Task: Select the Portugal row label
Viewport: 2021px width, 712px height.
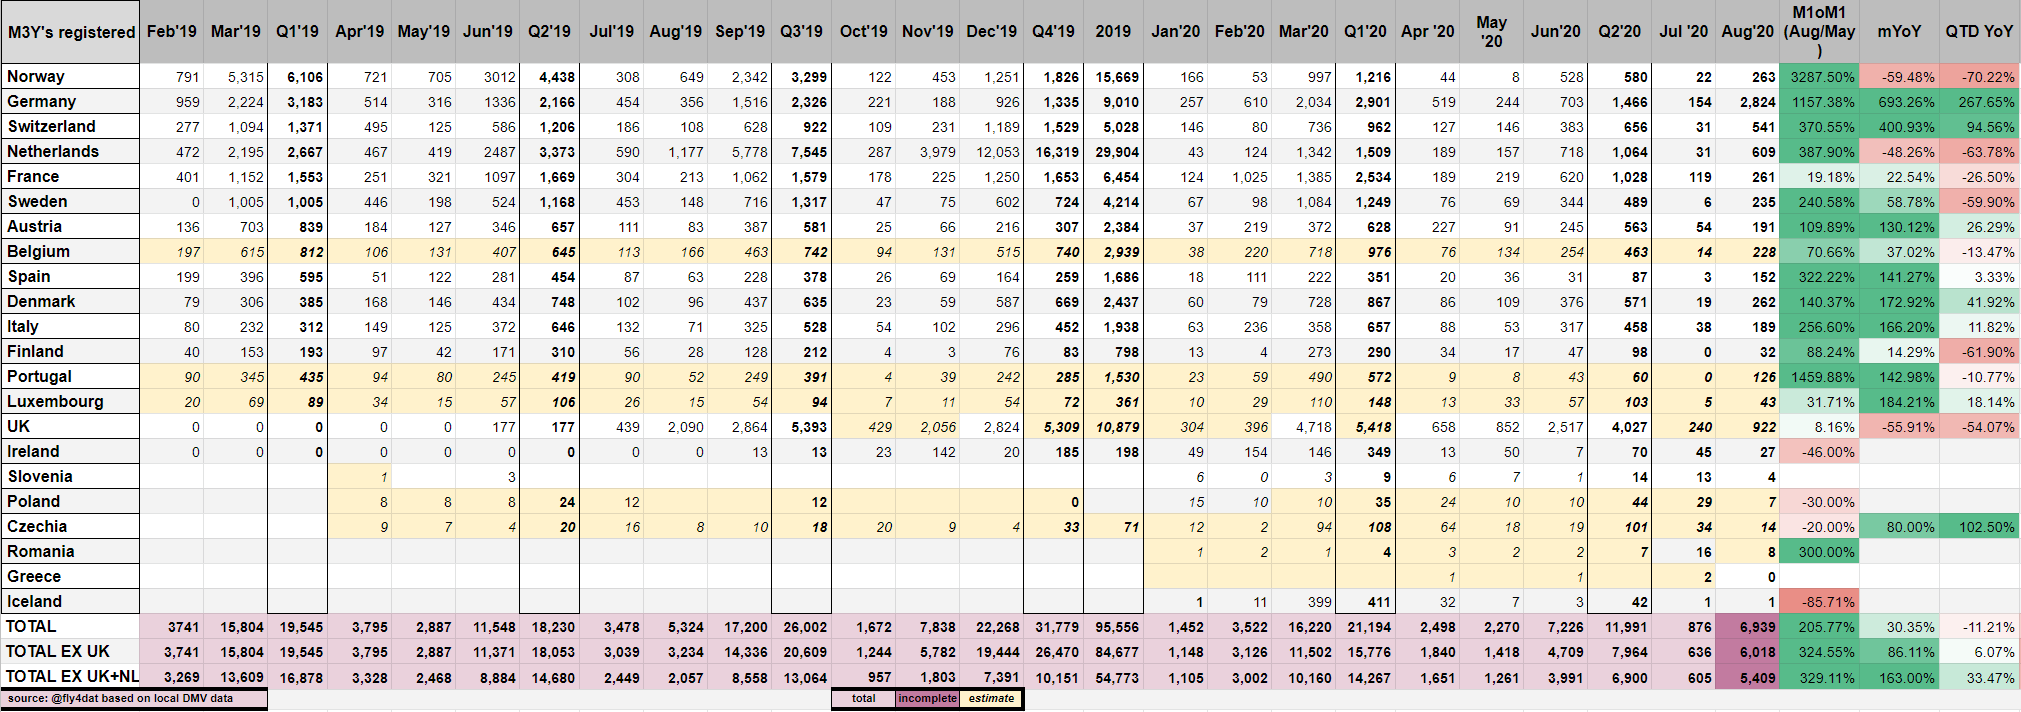Action: (70, 376)
